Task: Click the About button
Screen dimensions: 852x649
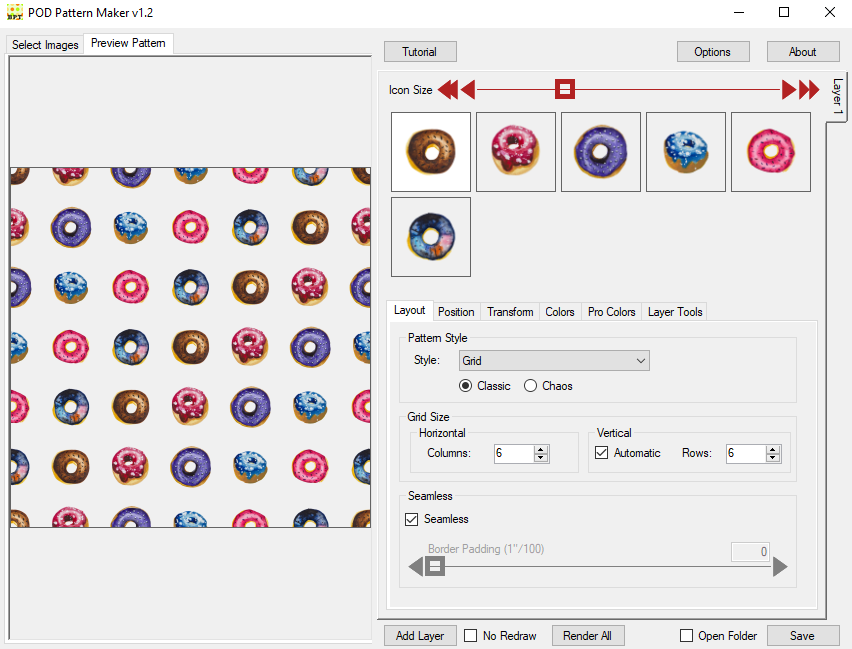Action: [803, 52]
